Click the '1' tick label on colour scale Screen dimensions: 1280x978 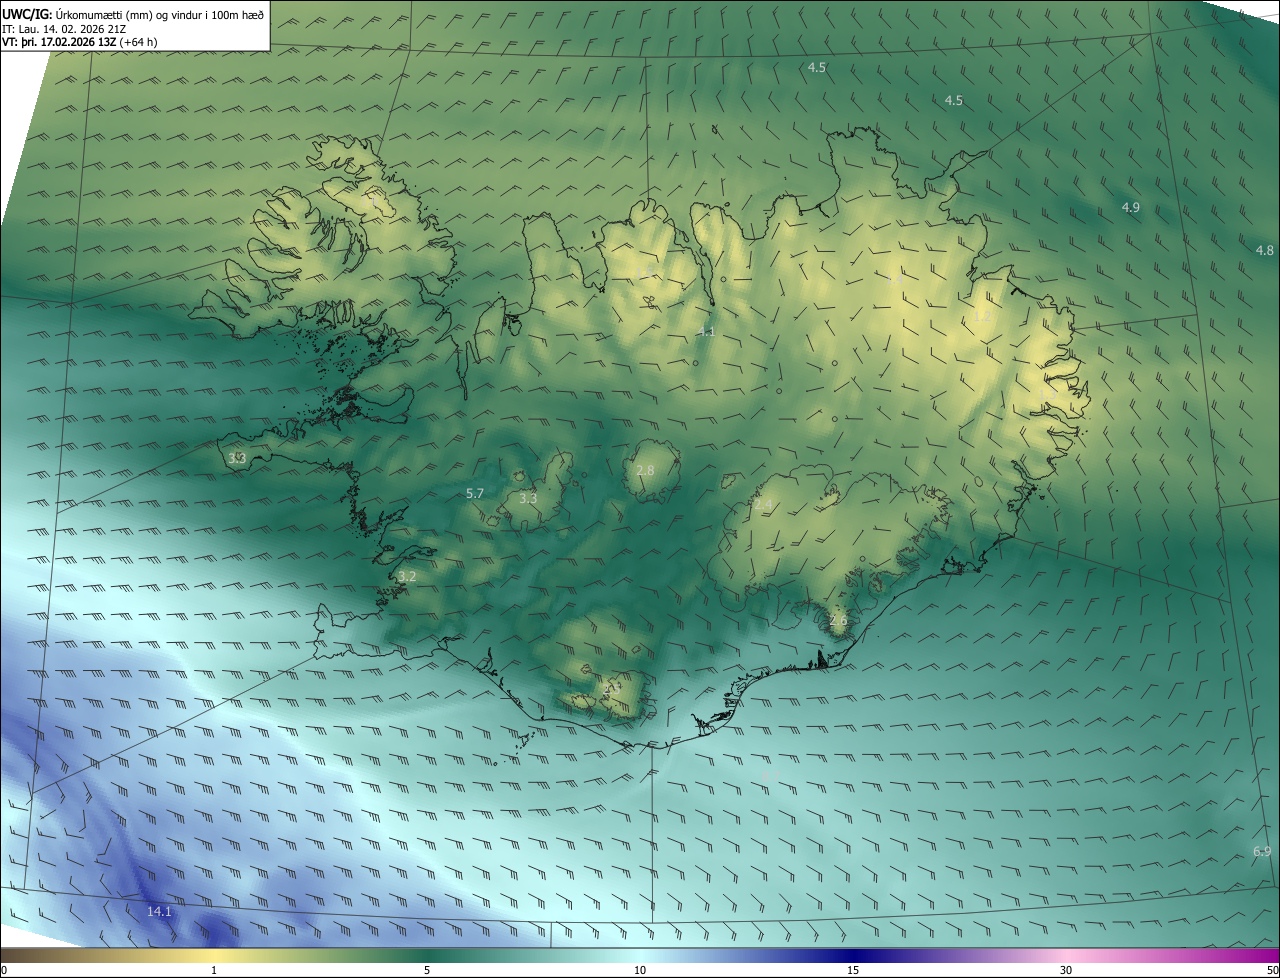pos(214,970)
